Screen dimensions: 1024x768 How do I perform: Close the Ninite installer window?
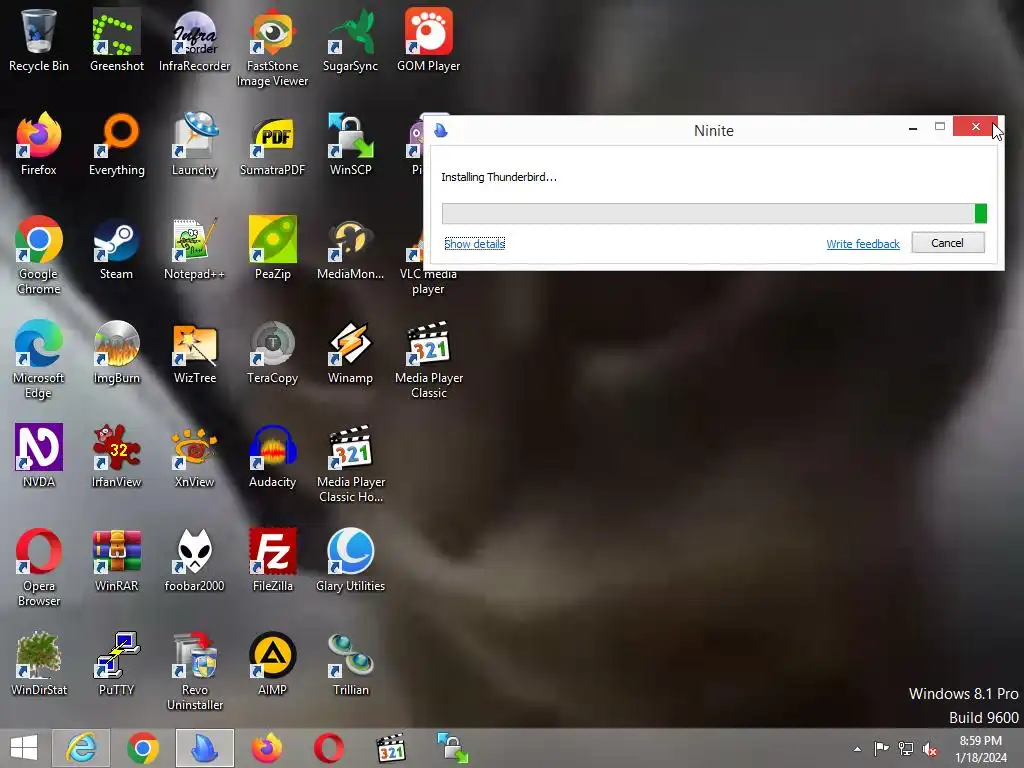(x=975, y=127)
